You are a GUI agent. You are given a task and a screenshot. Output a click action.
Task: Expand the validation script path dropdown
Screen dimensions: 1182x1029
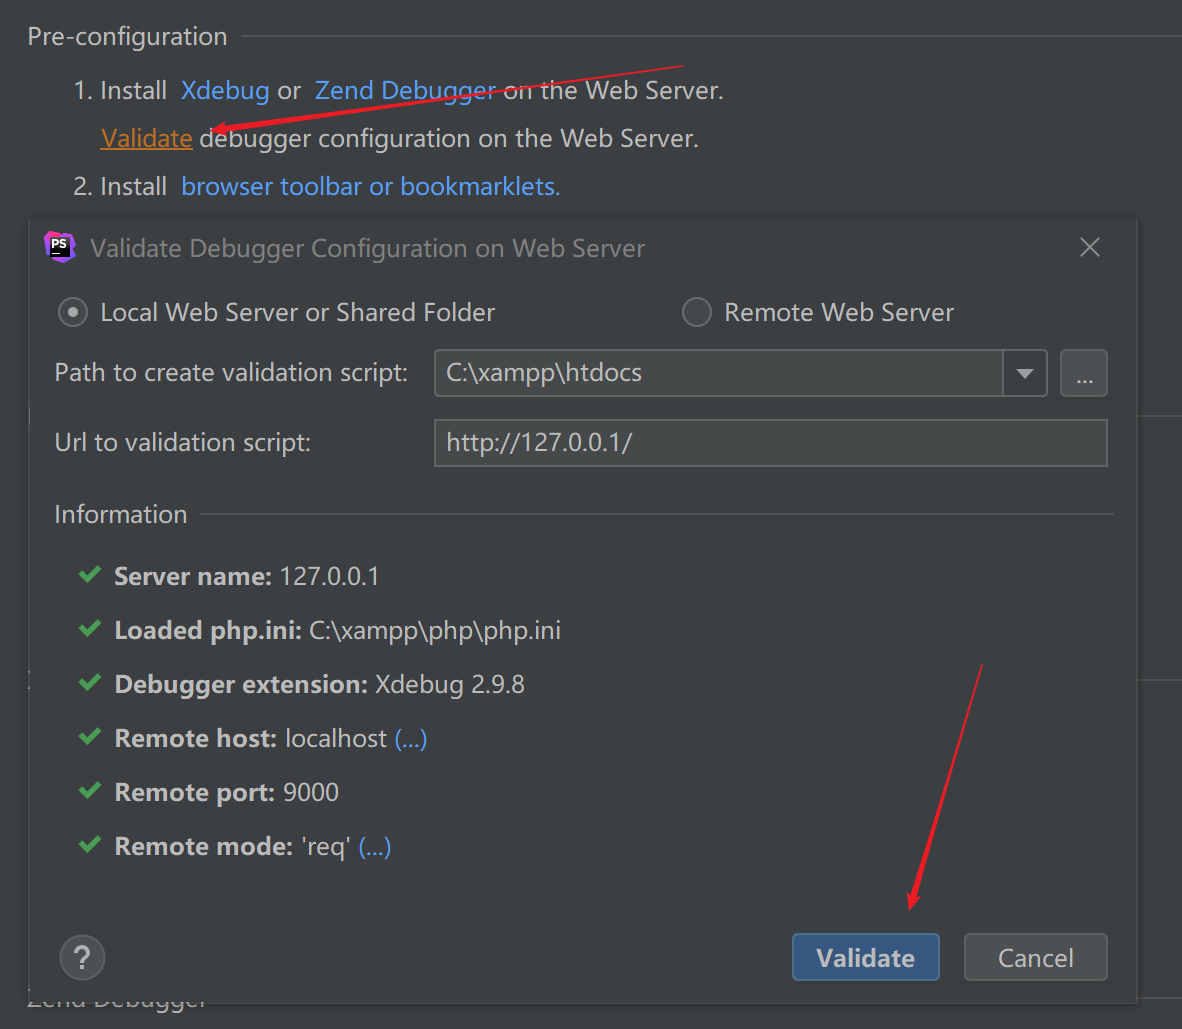click(x=1024, y=373)
